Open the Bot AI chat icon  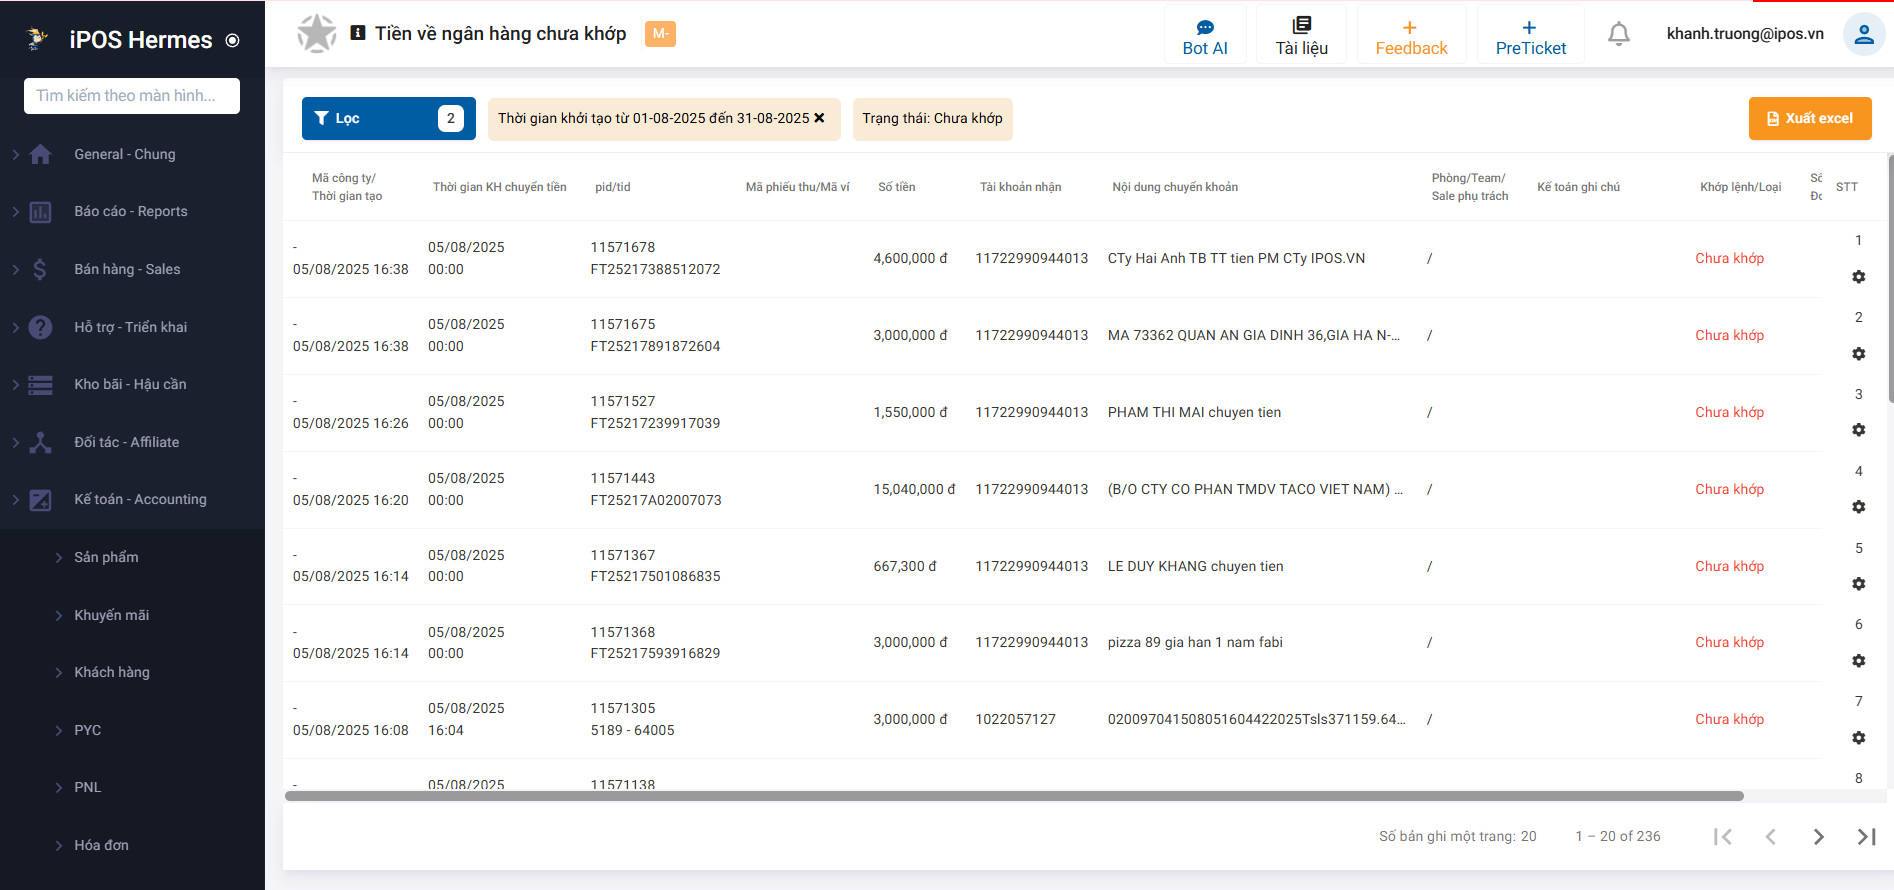coord(1205,28)
